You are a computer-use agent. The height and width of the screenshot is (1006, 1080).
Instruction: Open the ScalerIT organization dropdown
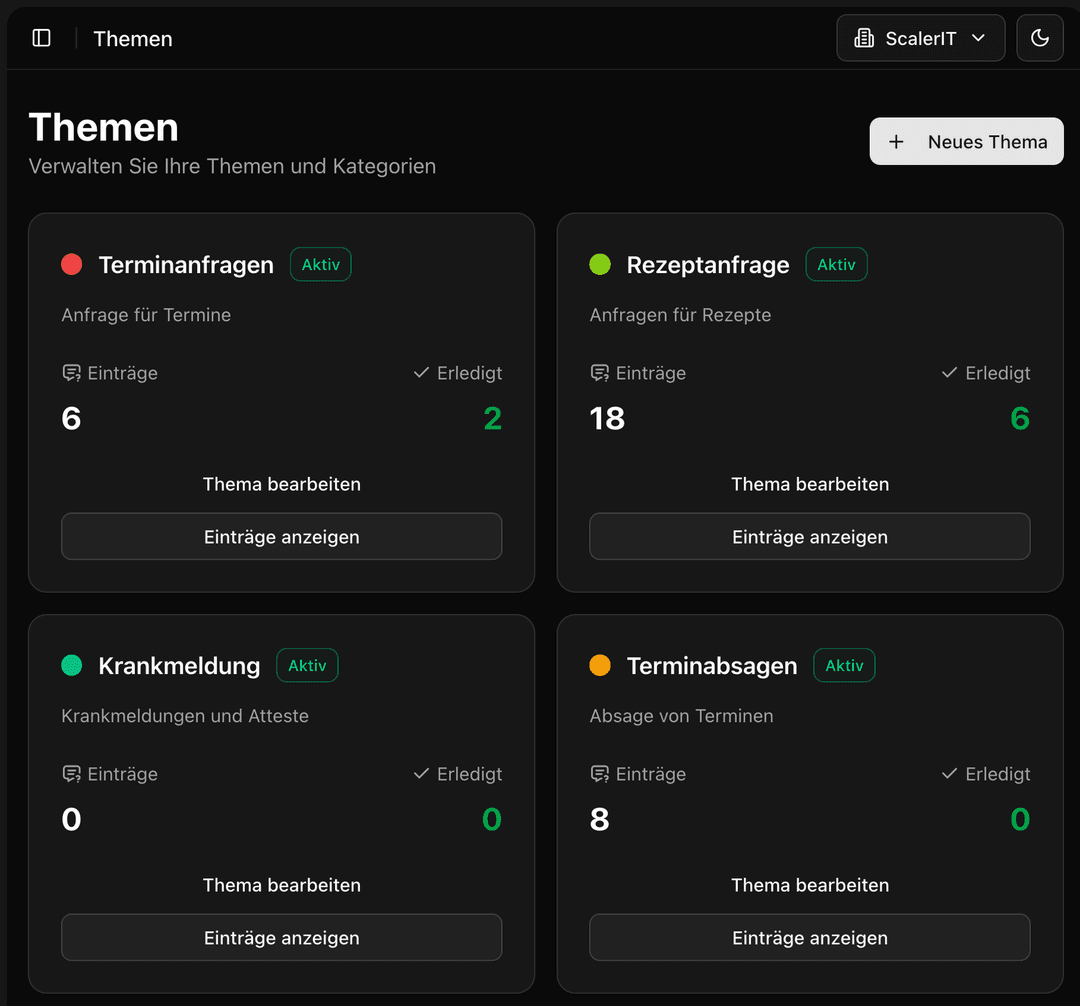[x=920, y=38]
